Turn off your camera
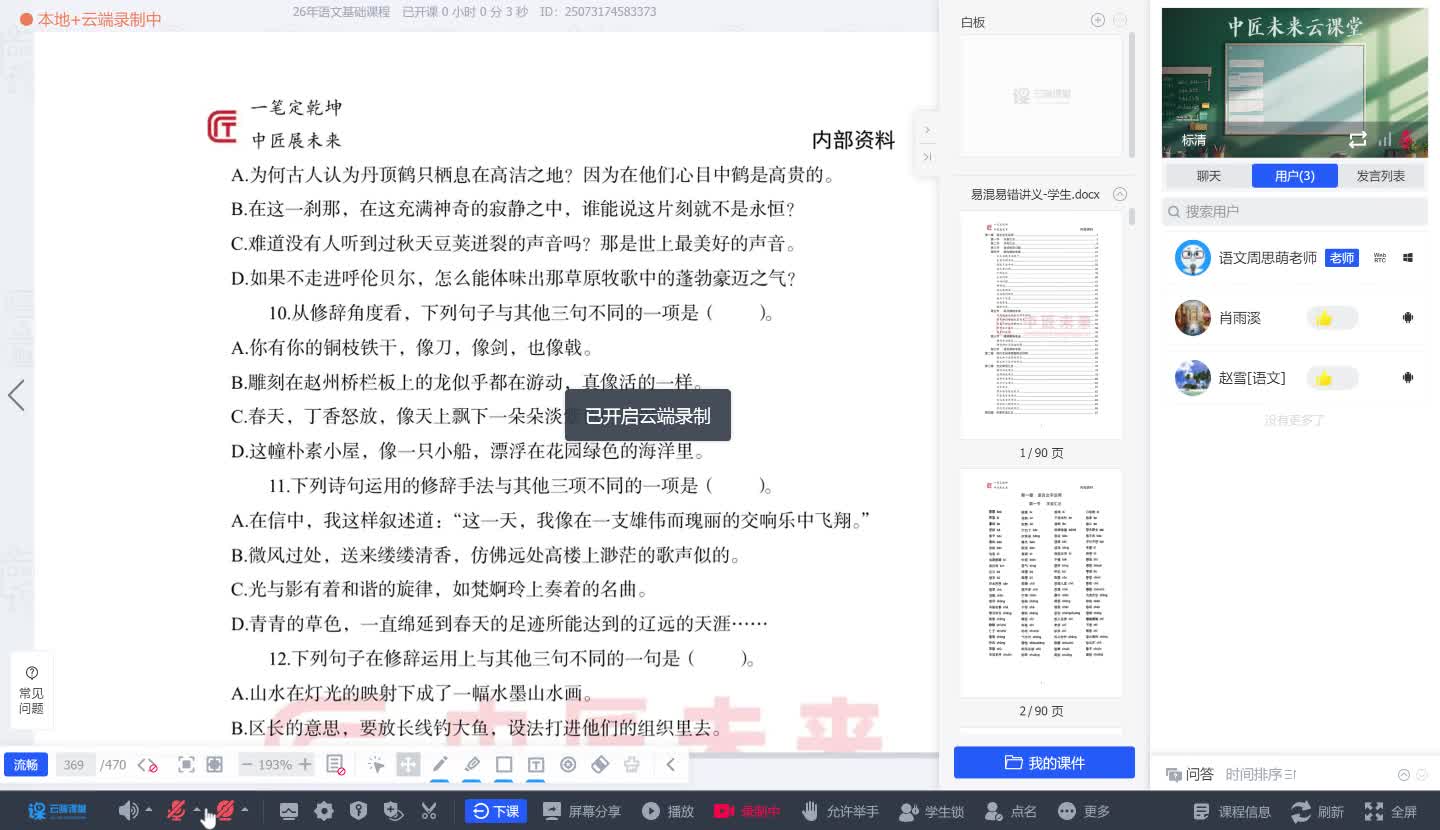 (226, 811)
